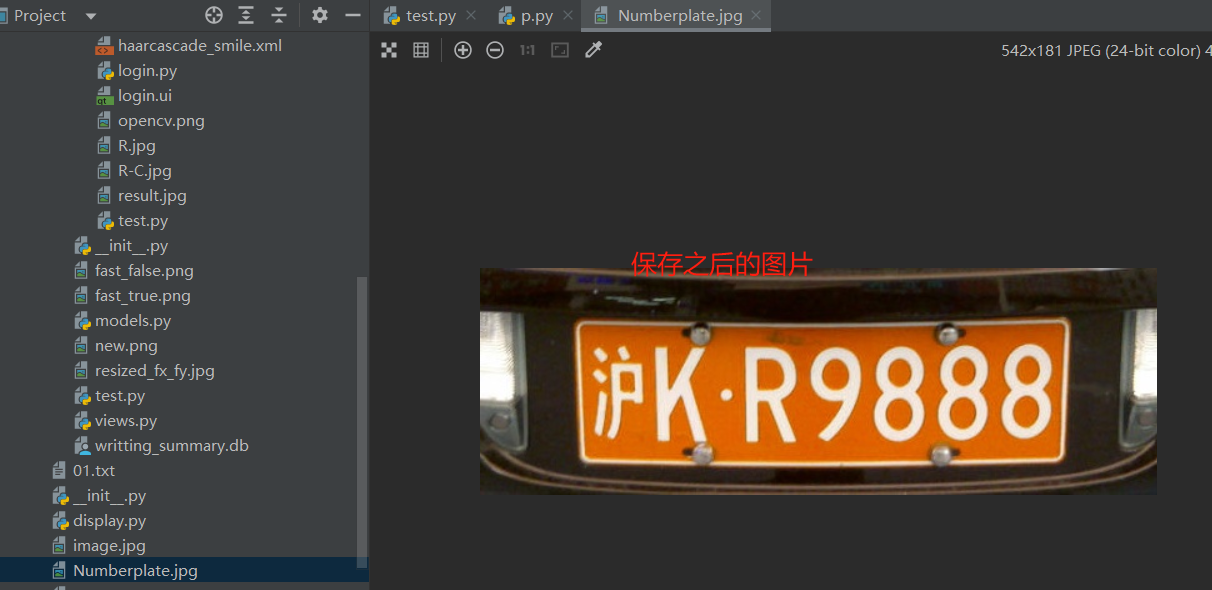Close the Numberplate.jpg tab

(756, 16)
